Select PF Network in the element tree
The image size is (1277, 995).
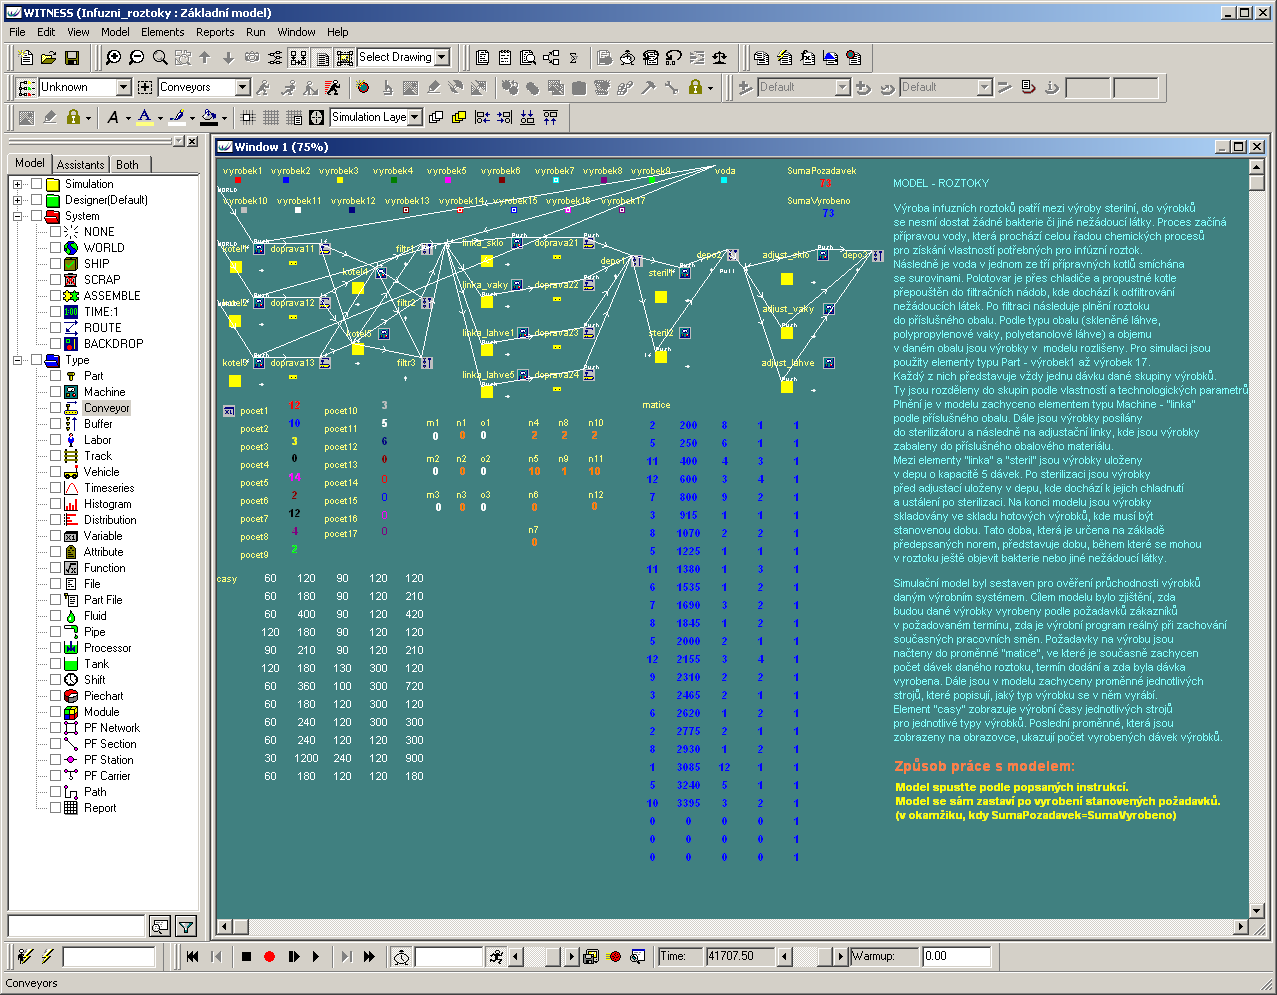coord(111,728)
